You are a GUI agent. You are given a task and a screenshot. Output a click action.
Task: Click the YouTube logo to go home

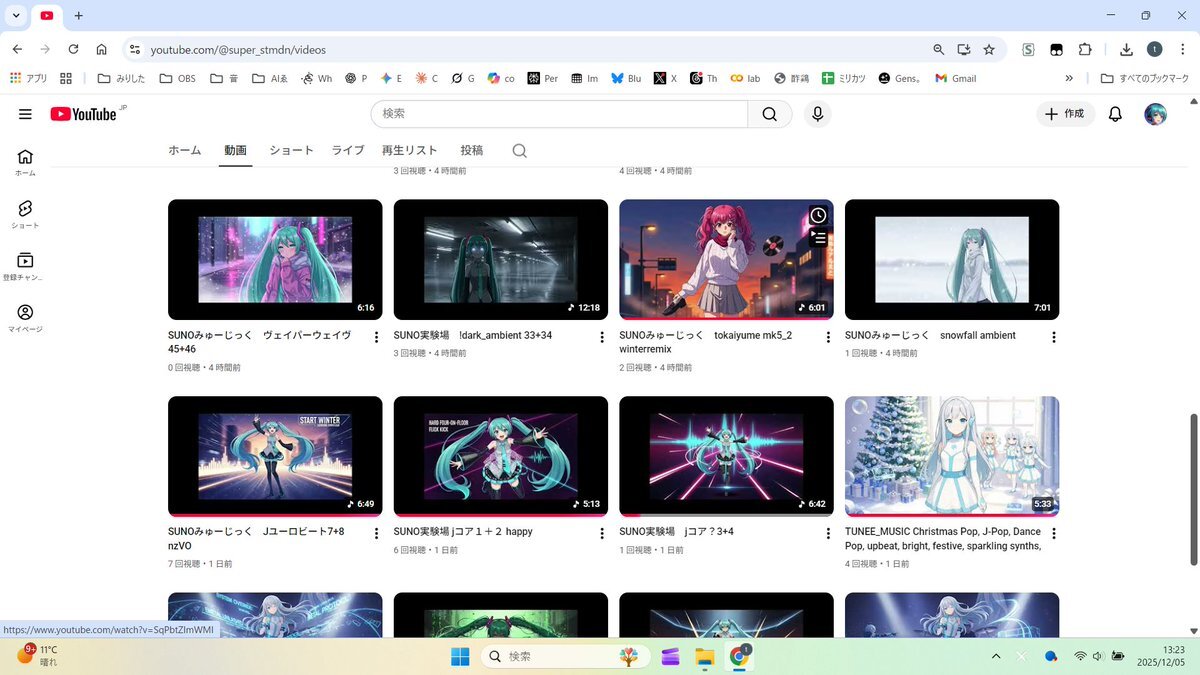[x=85, y=114]
